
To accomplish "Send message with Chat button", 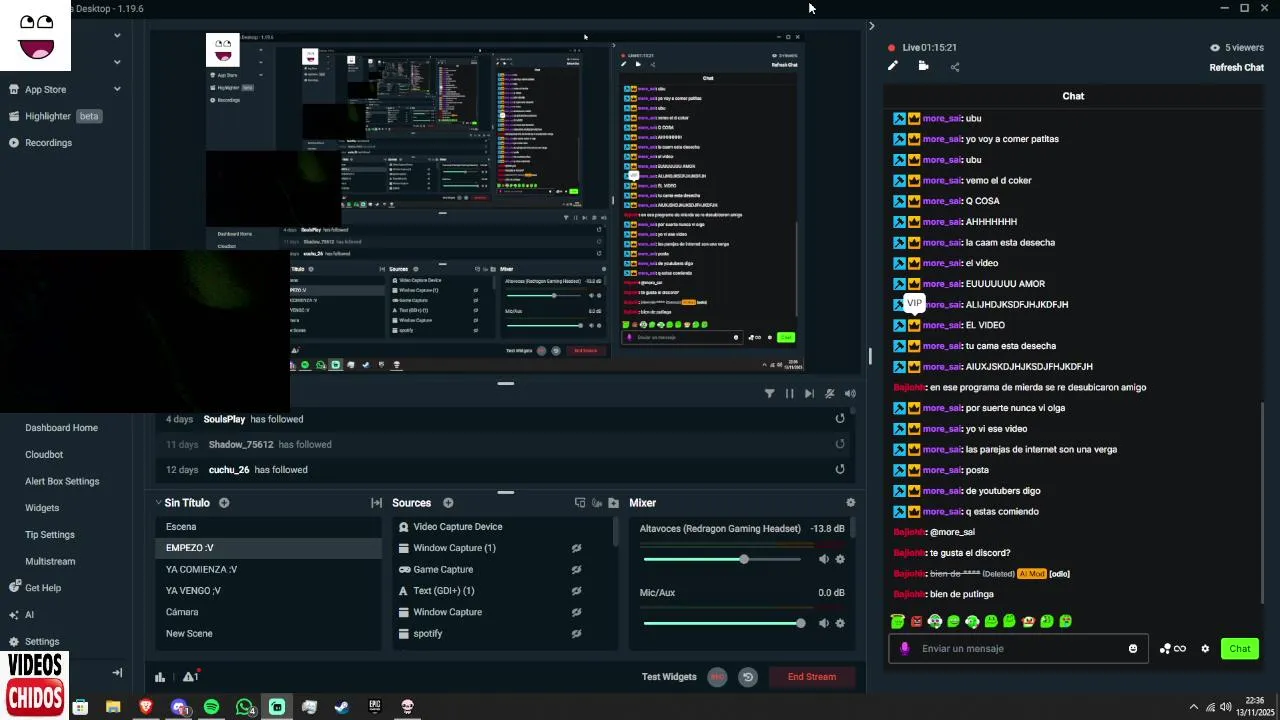I will 1240,649.
